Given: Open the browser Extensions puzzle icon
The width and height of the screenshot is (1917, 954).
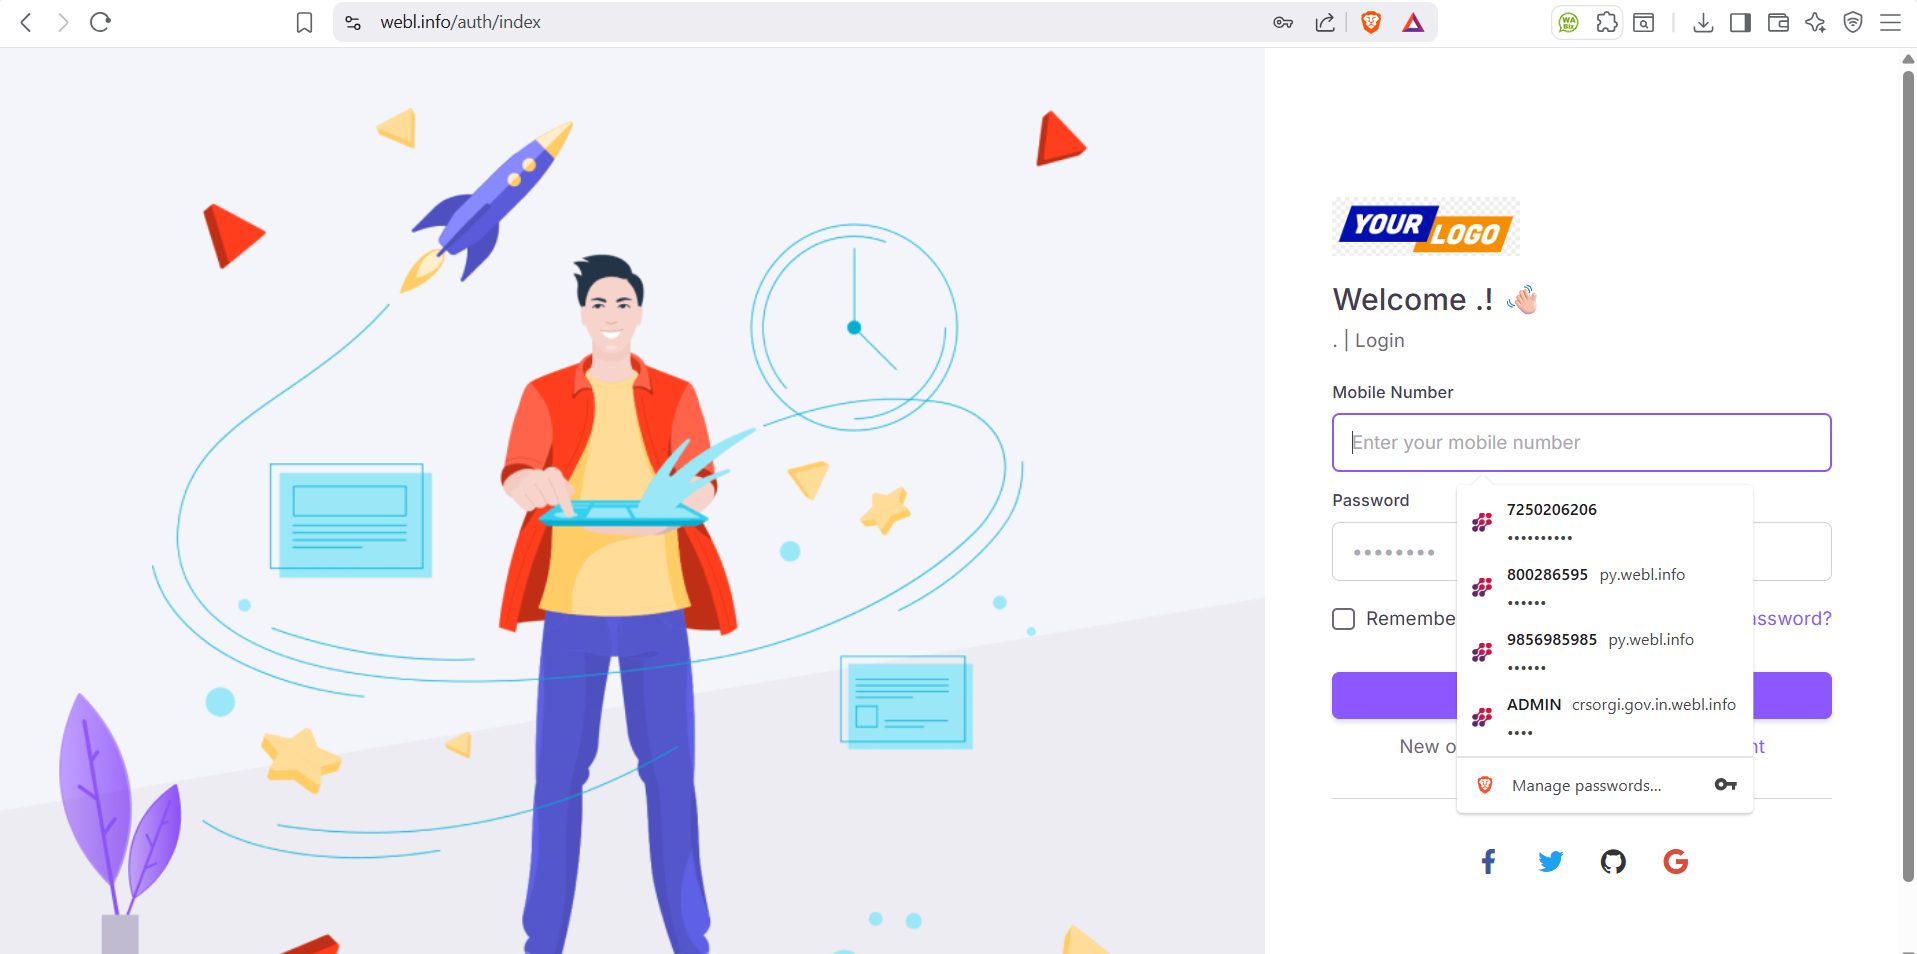Looking at the screenshot, I should click(1606, 22).
